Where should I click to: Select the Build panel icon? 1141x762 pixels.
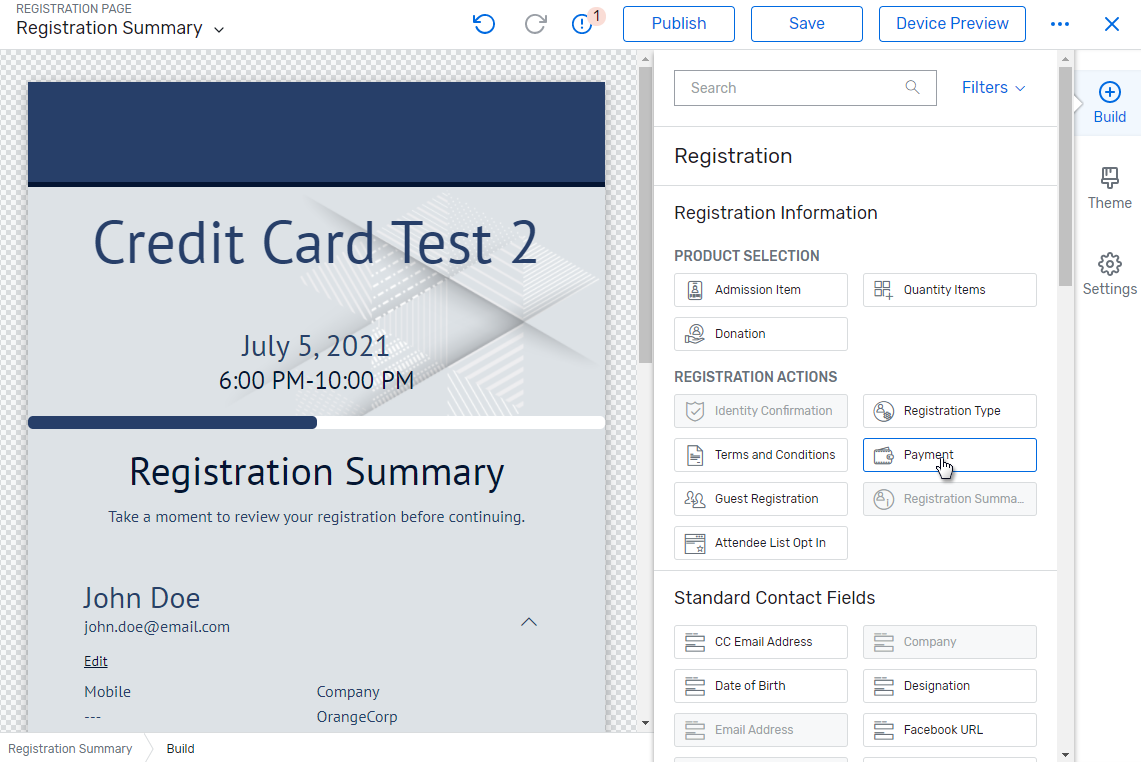pyautogui.click(x=1109, y=102)
